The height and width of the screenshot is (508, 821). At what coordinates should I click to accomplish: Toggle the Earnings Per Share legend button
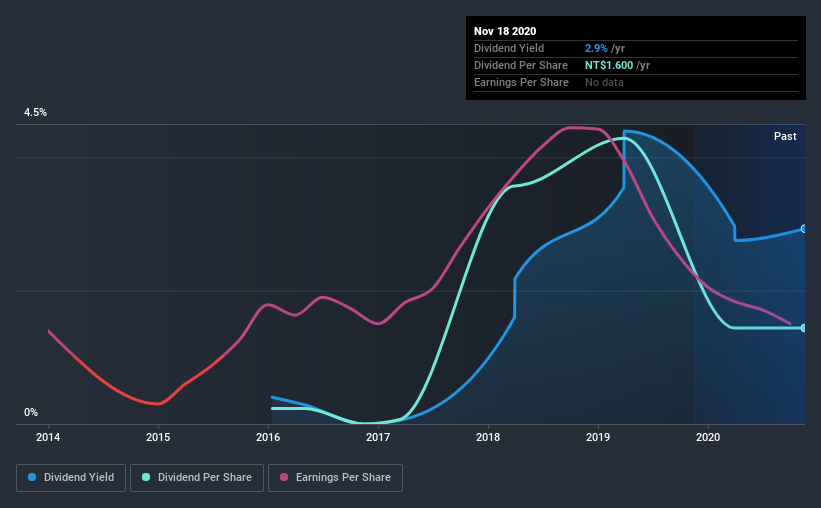point(335,478)
